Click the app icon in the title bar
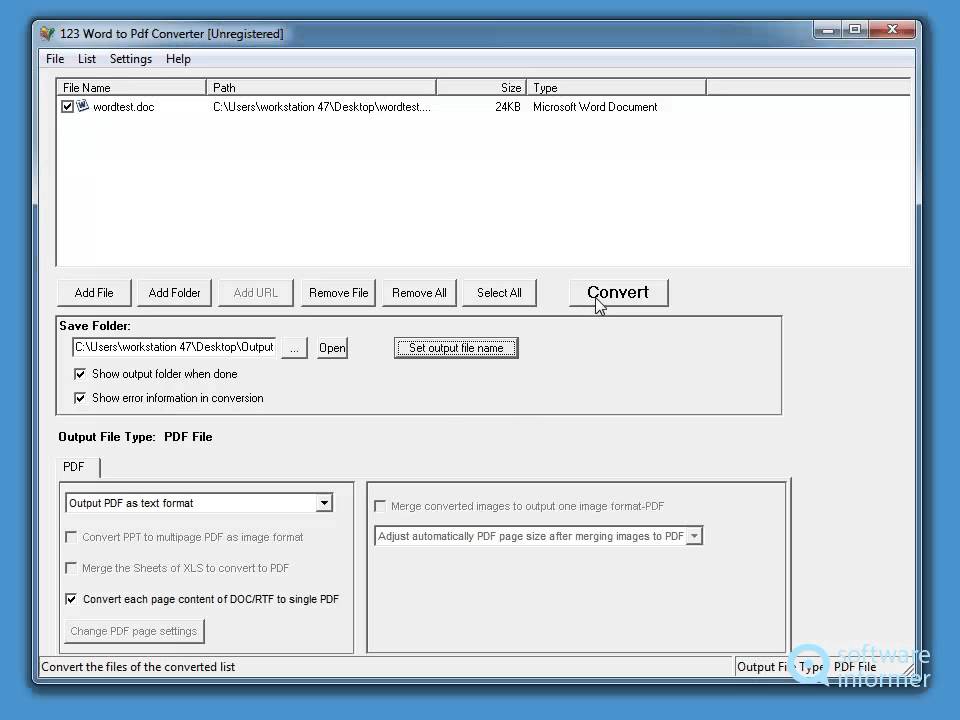This screenshot has height=720, width=960. tap(47, 34)
